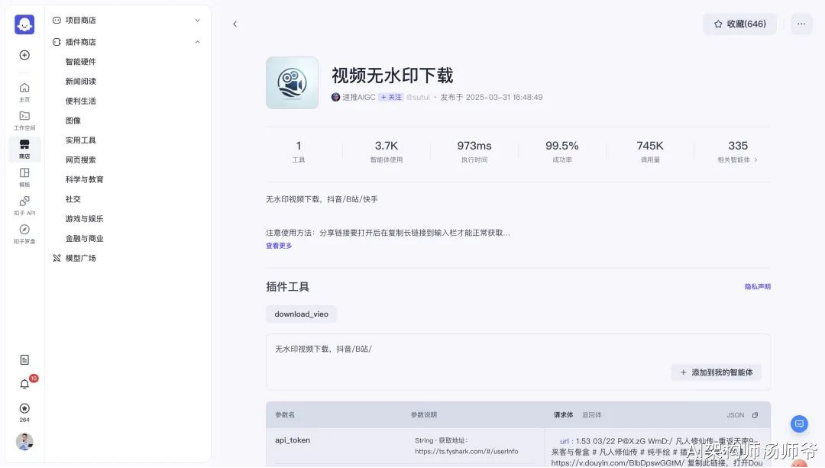This screenshot has width=825, height=468.
Task: Open the compass explore icon
Action: tap(24, 234)
